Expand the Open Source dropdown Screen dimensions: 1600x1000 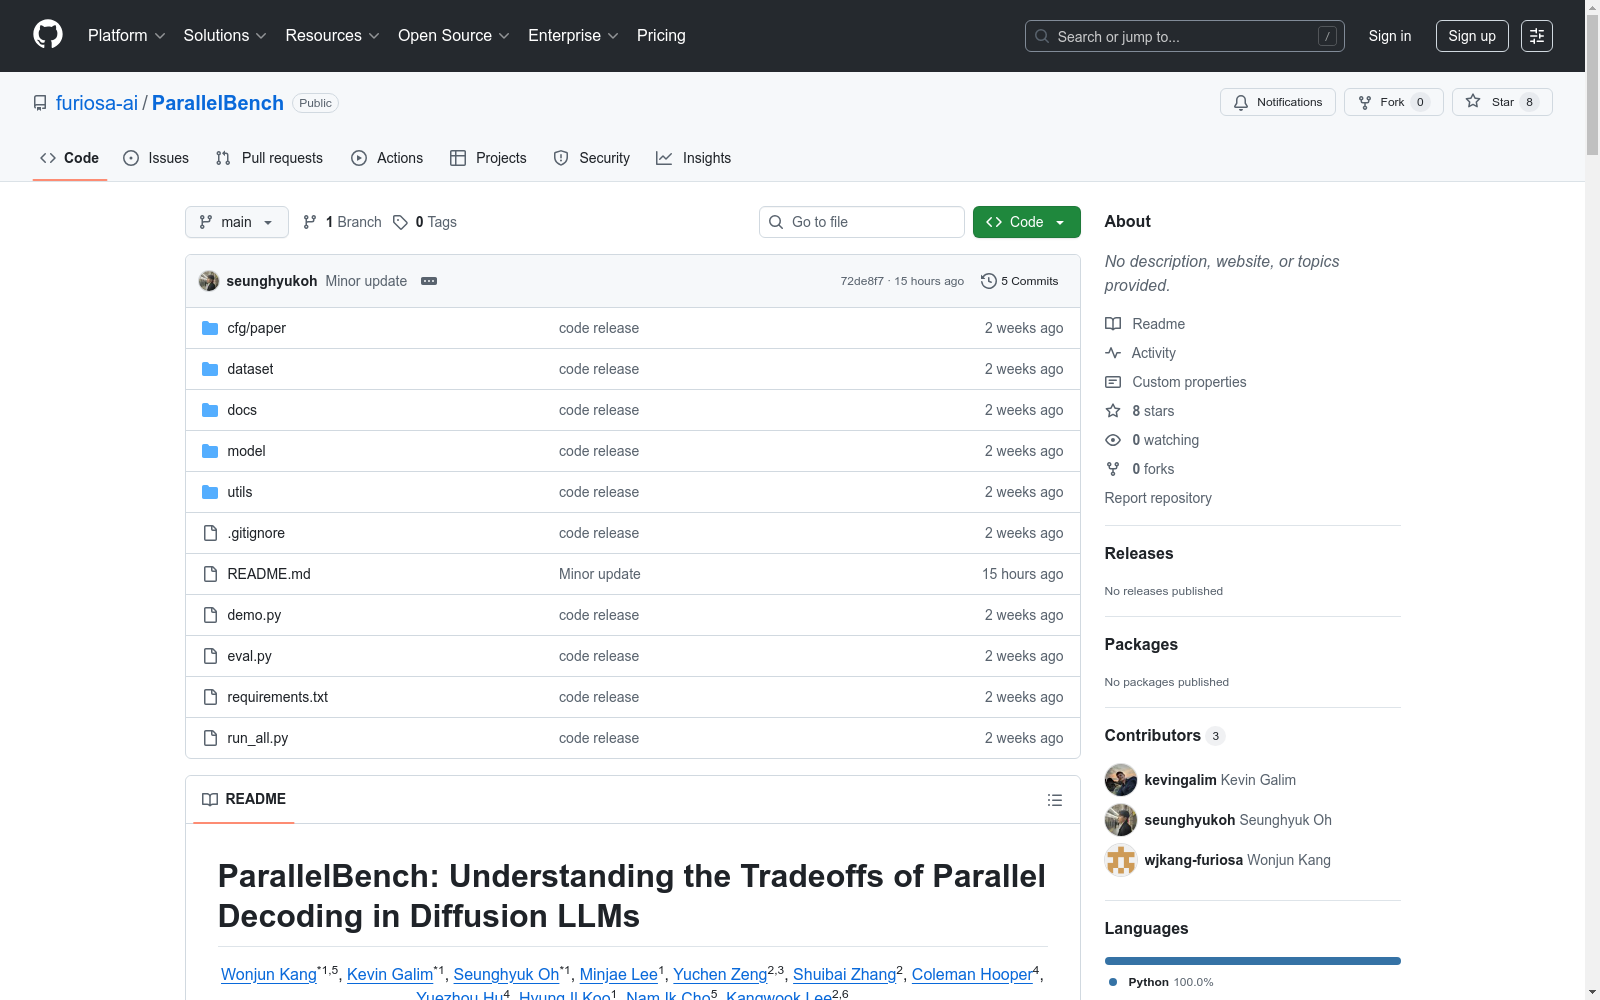pos(454,36)
